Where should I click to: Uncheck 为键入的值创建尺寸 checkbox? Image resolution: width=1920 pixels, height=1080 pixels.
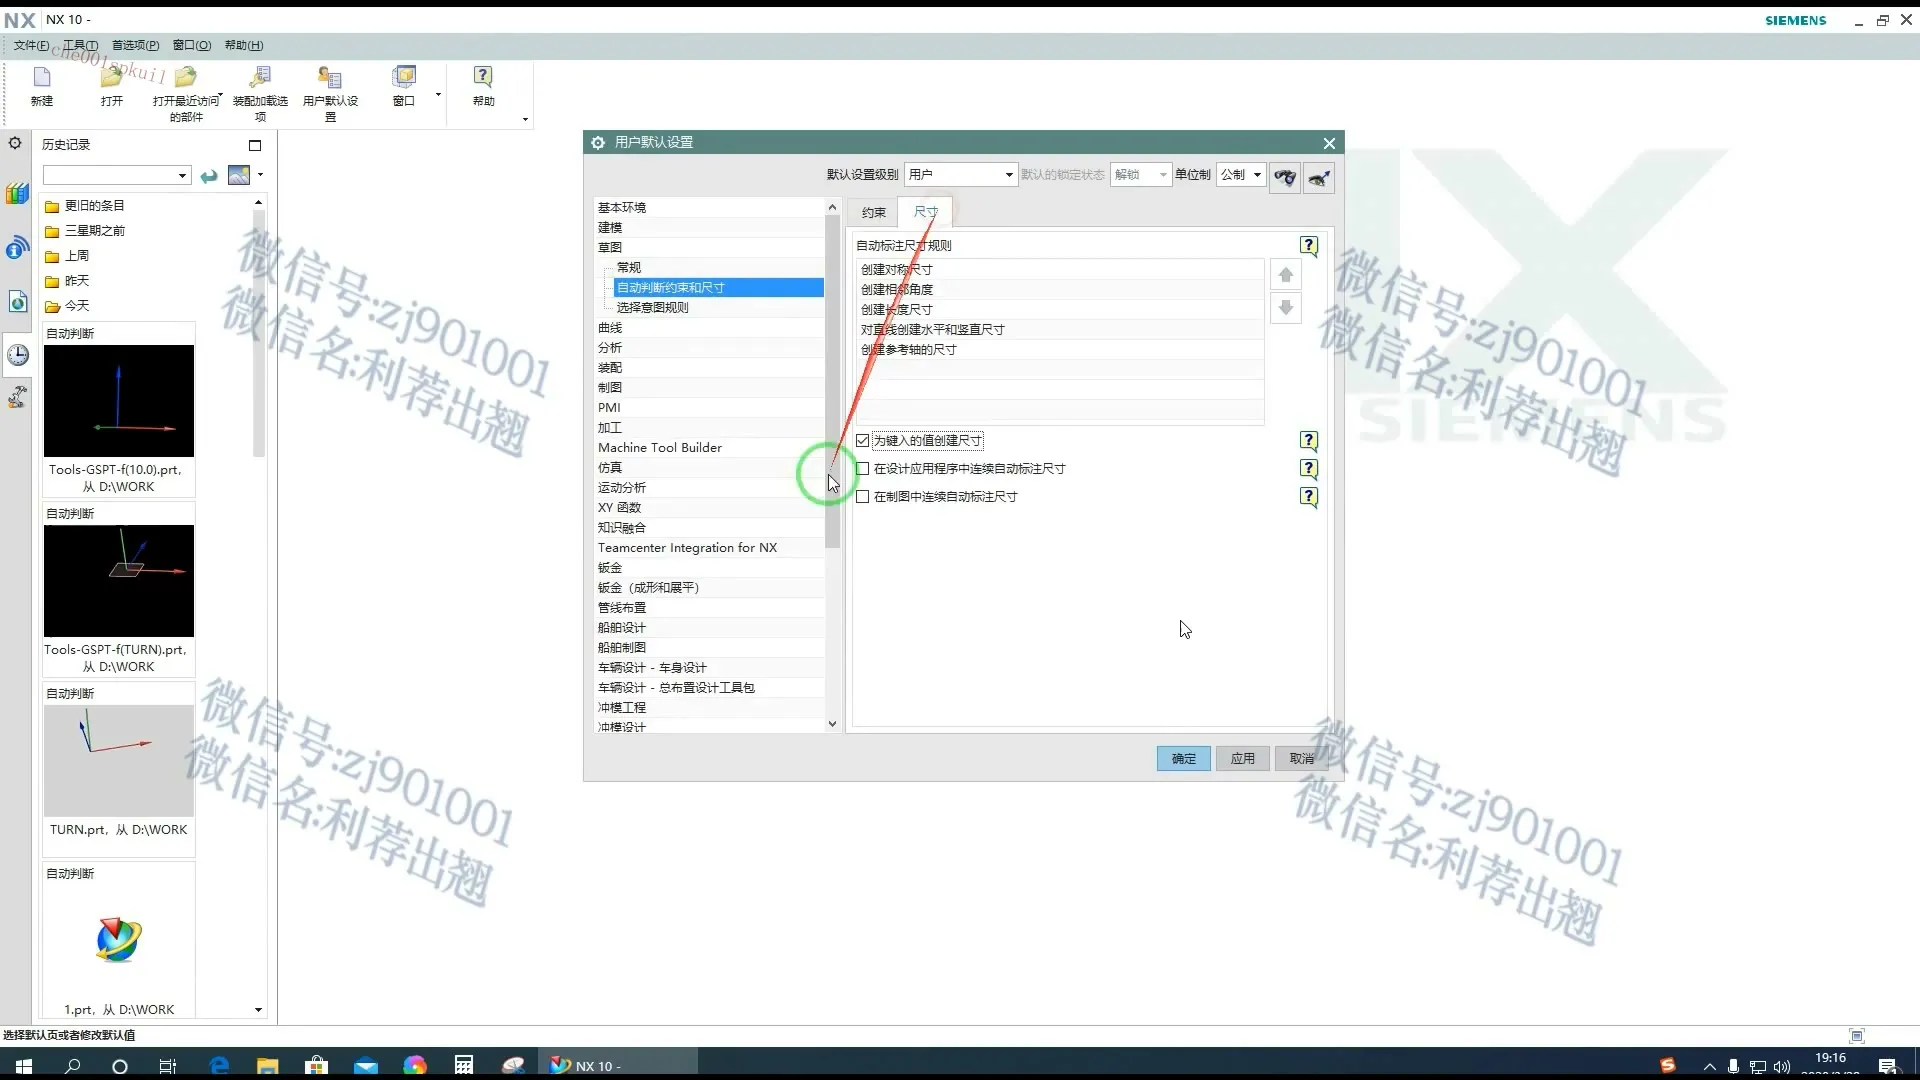[x=861, y=440]
